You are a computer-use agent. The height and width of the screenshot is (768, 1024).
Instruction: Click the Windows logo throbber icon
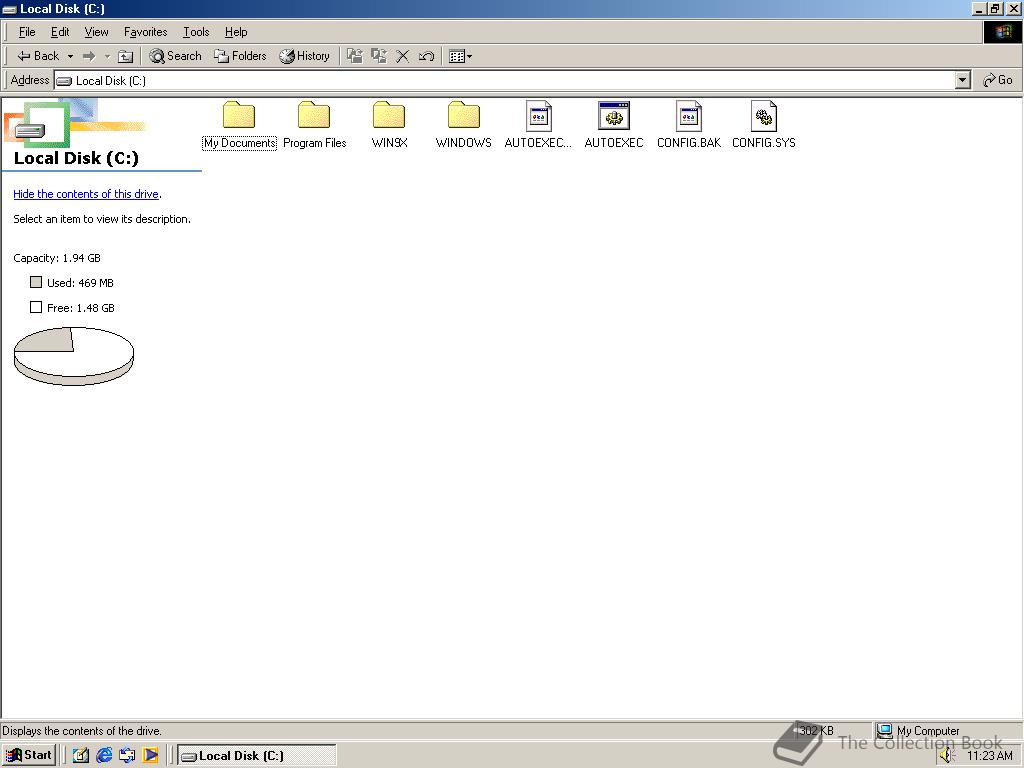[x=1002, y=32]
